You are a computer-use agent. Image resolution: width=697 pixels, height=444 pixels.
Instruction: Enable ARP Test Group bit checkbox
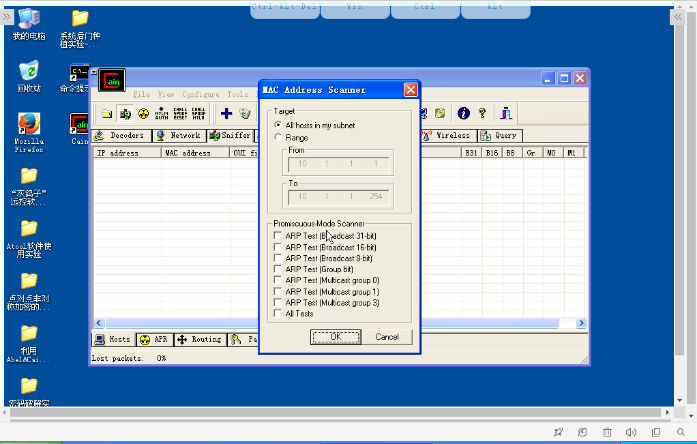[278, 269]
